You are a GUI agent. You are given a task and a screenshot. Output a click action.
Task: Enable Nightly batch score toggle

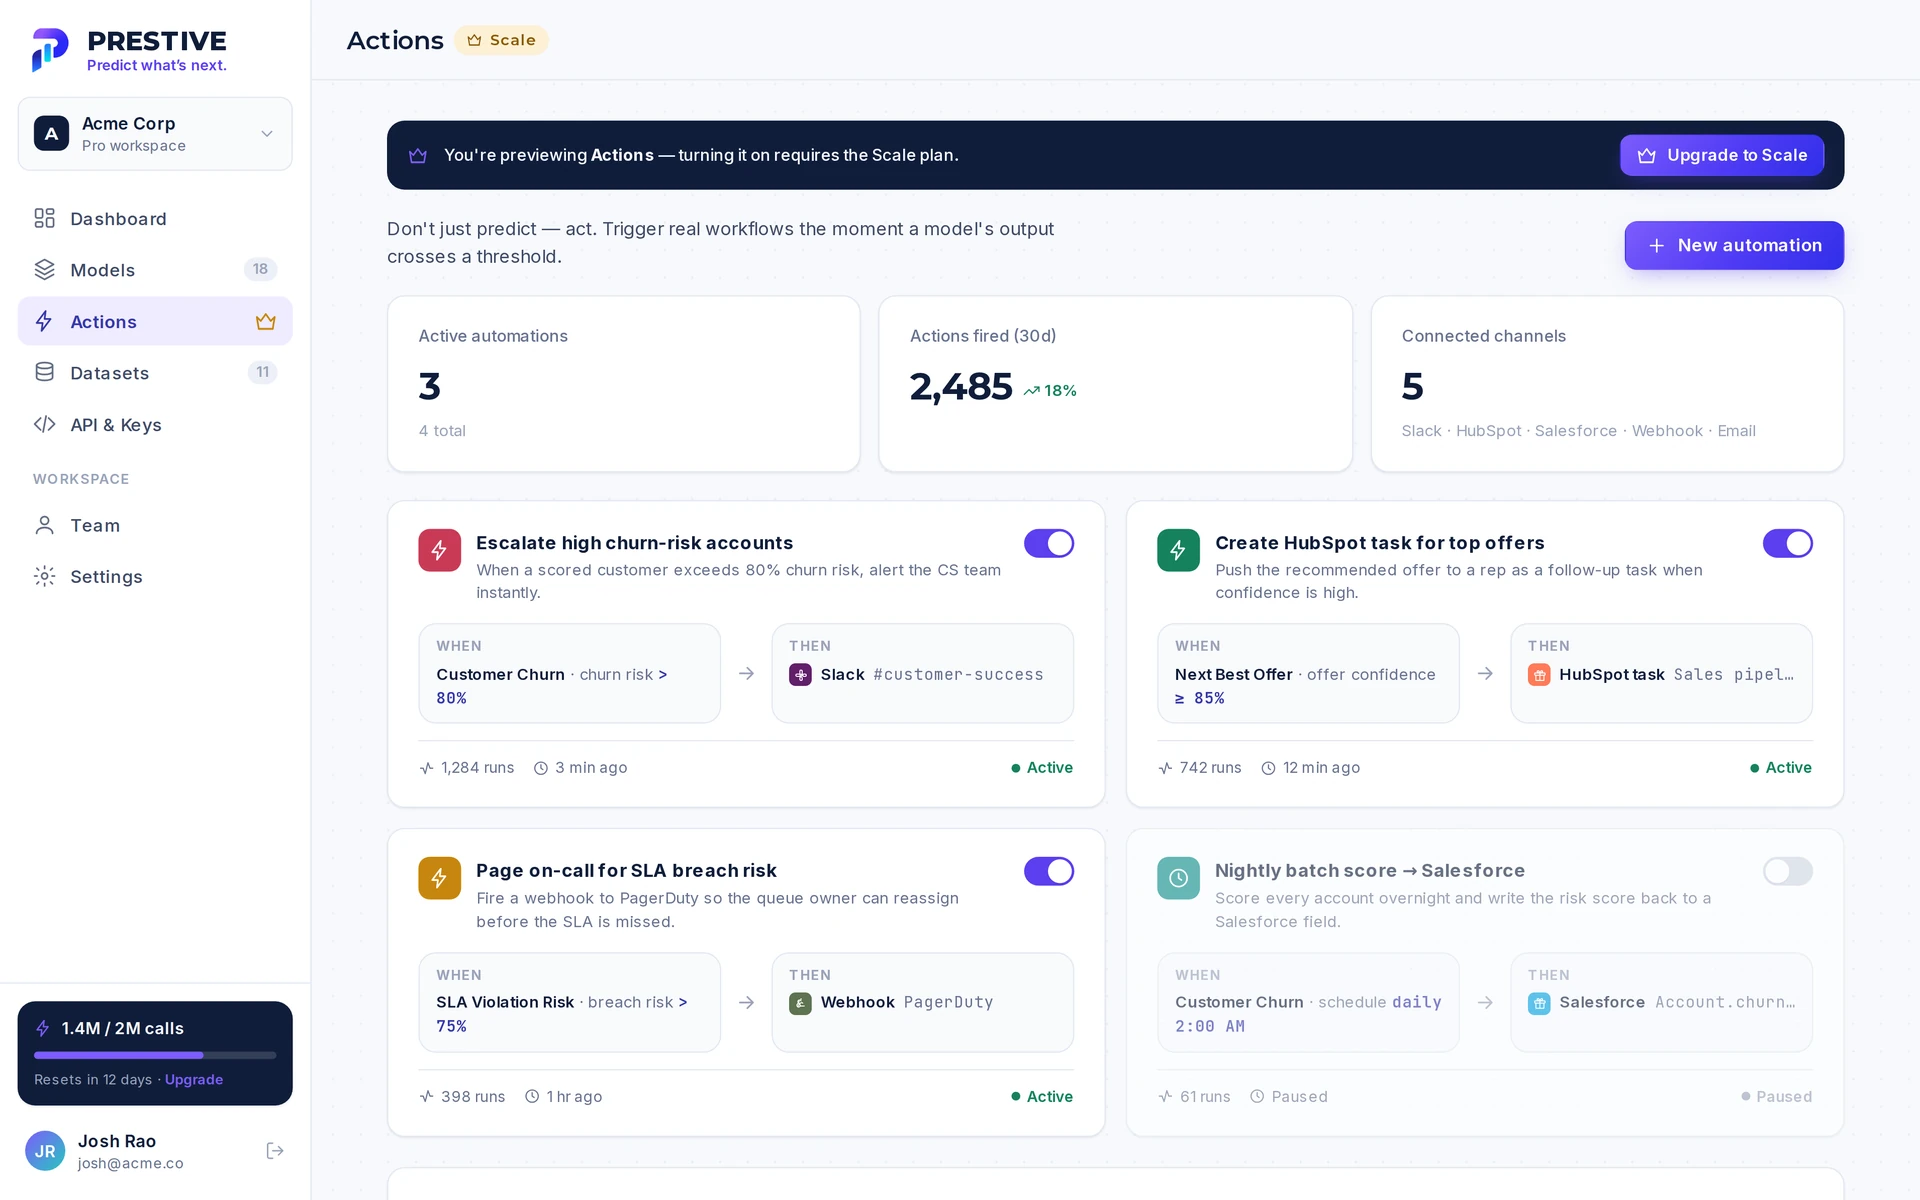[x=1787, y=871]
